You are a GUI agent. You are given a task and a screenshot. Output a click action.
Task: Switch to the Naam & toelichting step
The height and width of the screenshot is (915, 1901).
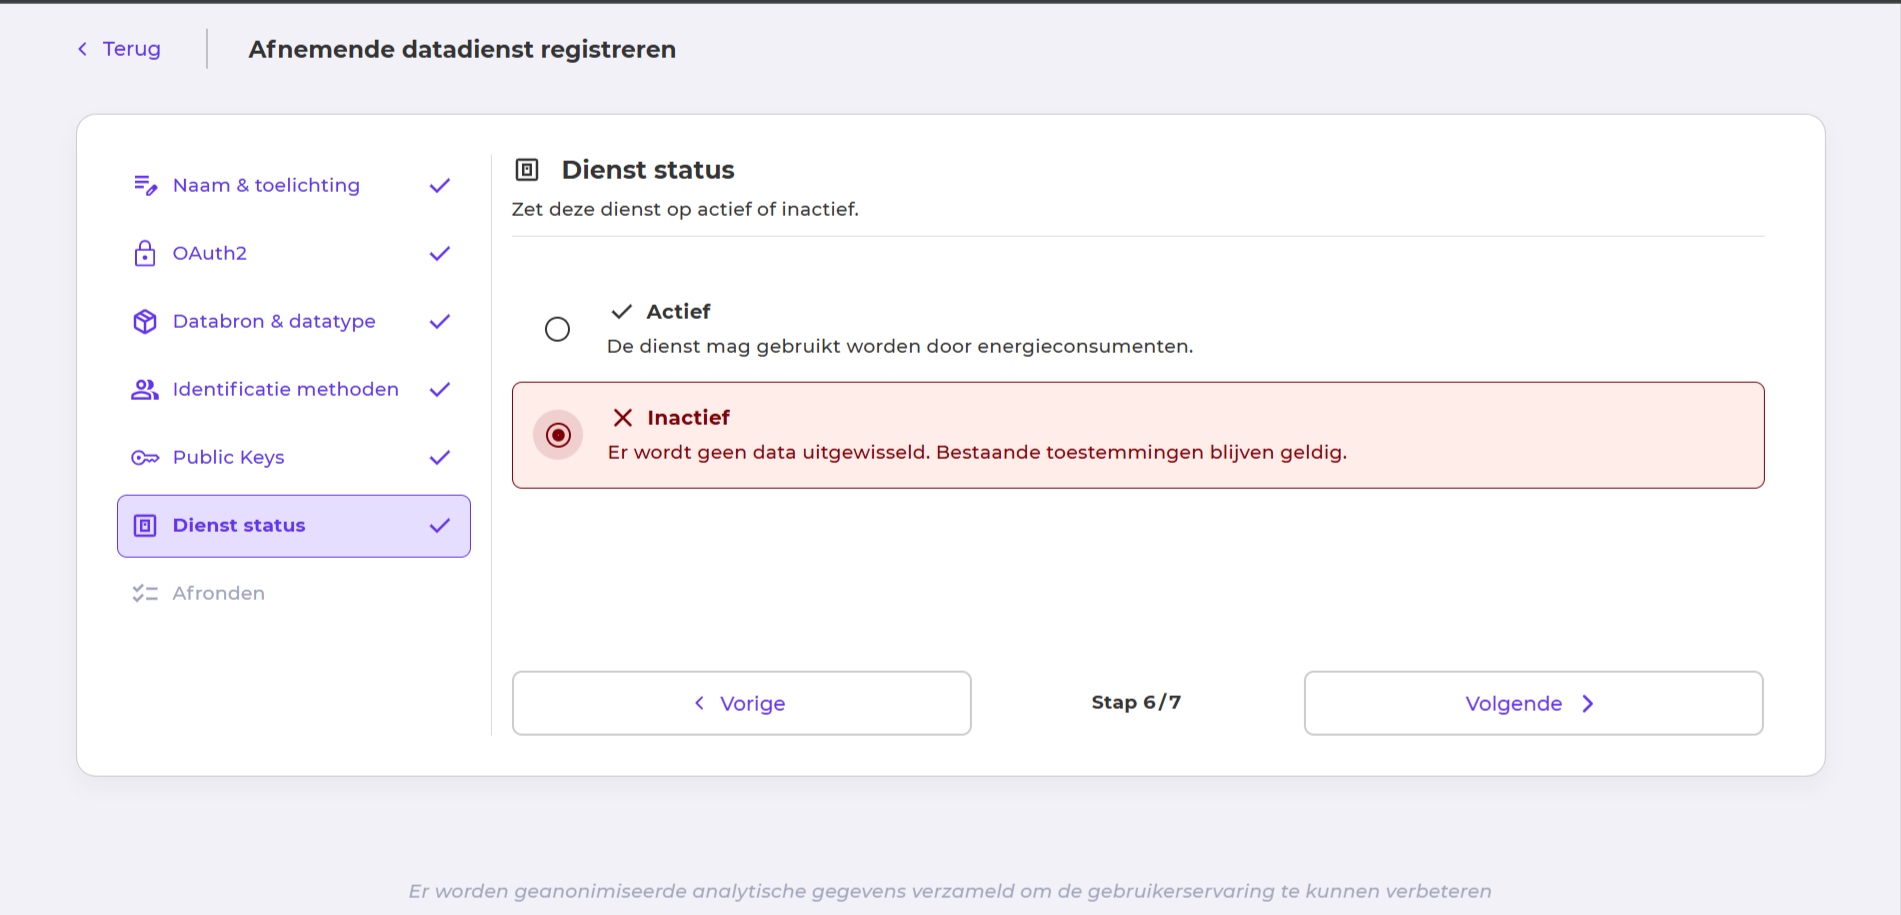pyautogui.click(x=266, y=185)
